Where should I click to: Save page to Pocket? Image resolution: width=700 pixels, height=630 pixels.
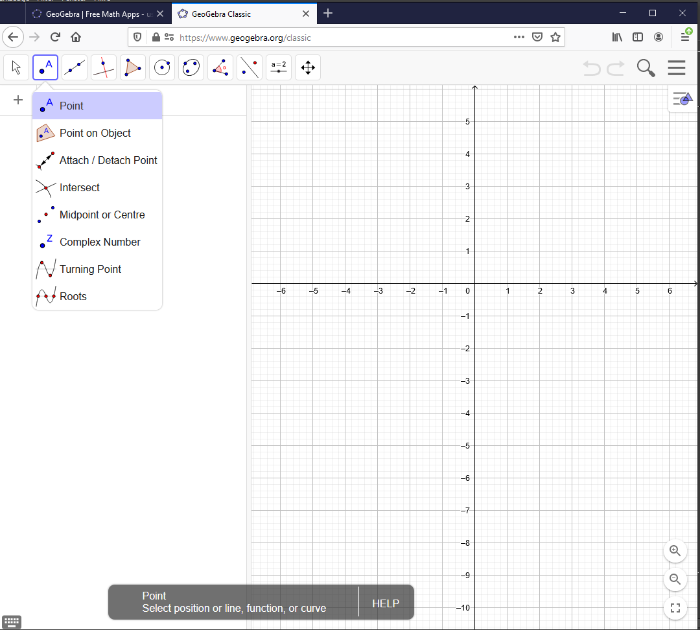[x=537, y=37]
